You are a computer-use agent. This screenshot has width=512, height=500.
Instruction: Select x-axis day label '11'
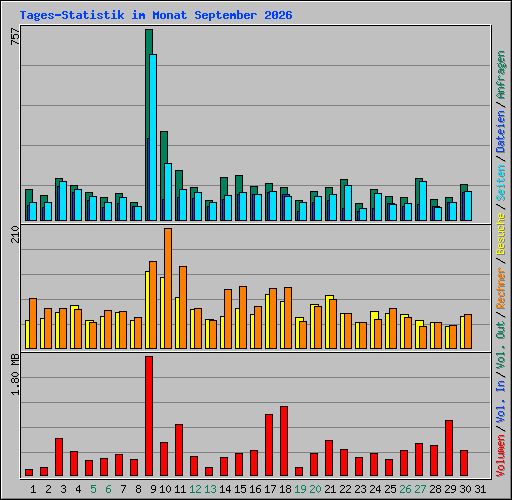click(180, 489)
